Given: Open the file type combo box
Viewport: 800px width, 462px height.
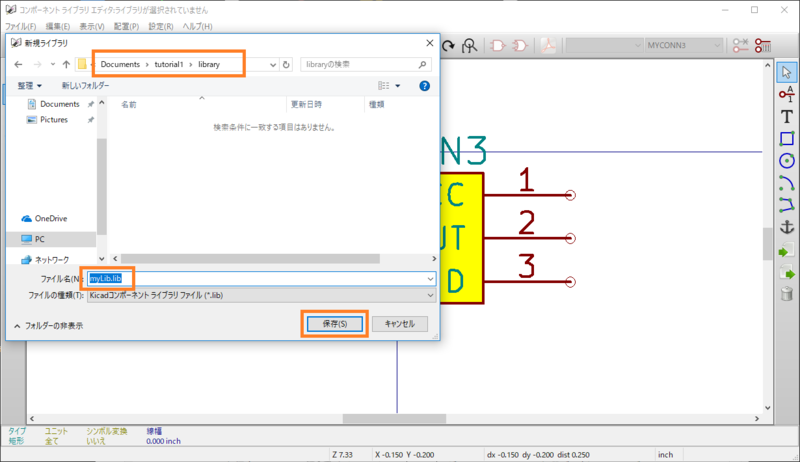Looking at the screenshot, I should (262, 295).
